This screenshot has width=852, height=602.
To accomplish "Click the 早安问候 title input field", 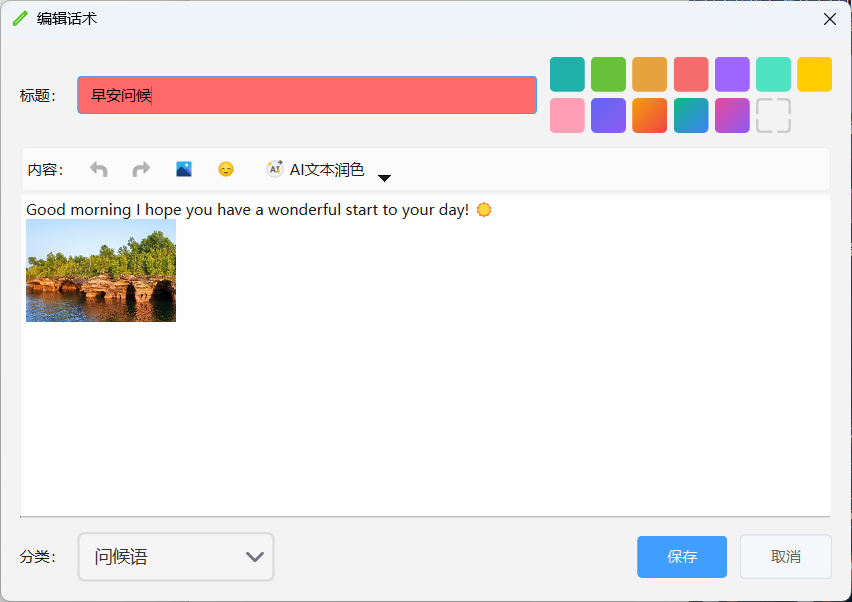I will pyautogui.click(x=307, y=95).
